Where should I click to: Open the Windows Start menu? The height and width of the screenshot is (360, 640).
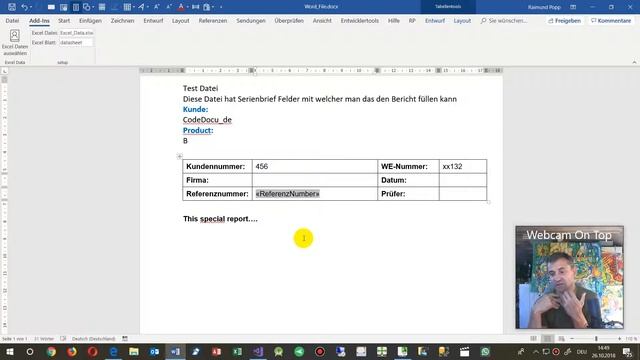9,351
